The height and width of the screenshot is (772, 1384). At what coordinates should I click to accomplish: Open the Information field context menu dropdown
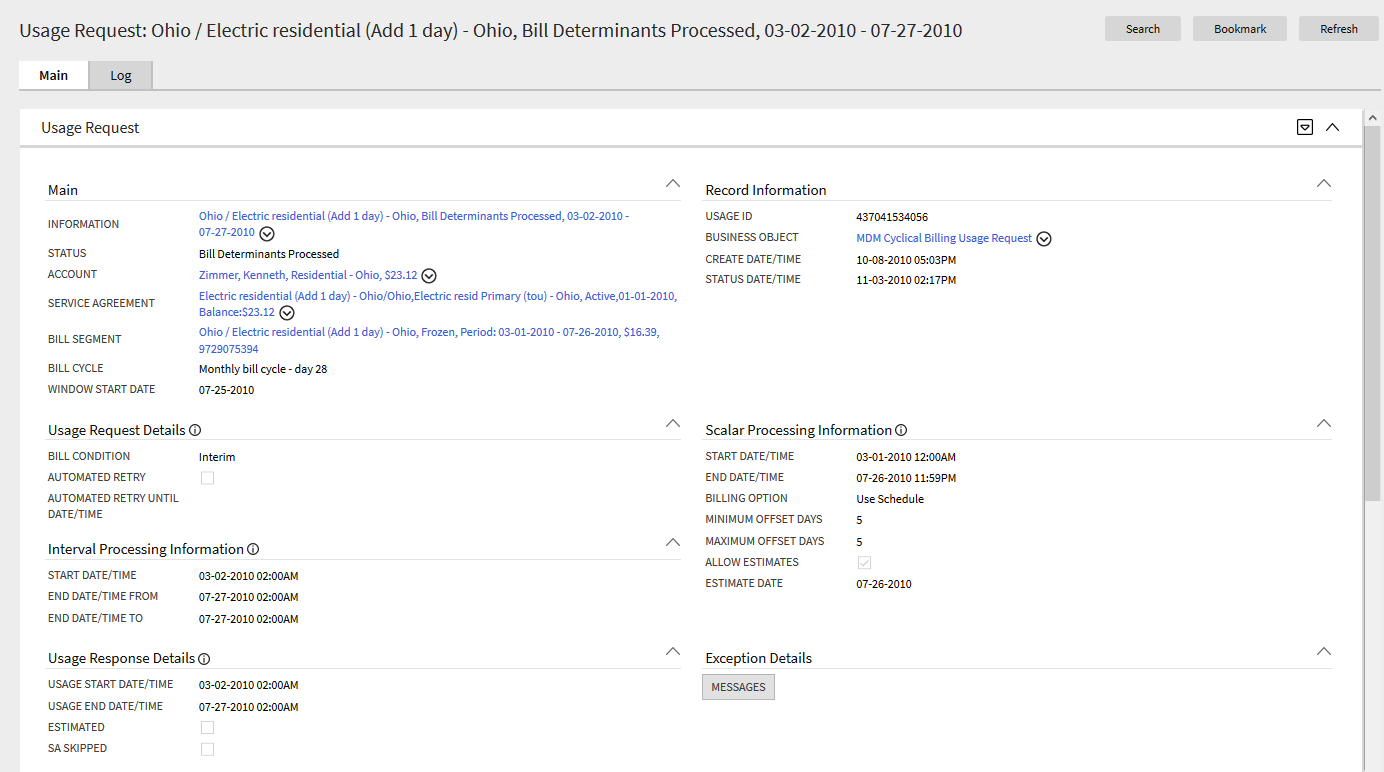pyautogui.click(x=266, y=233)
